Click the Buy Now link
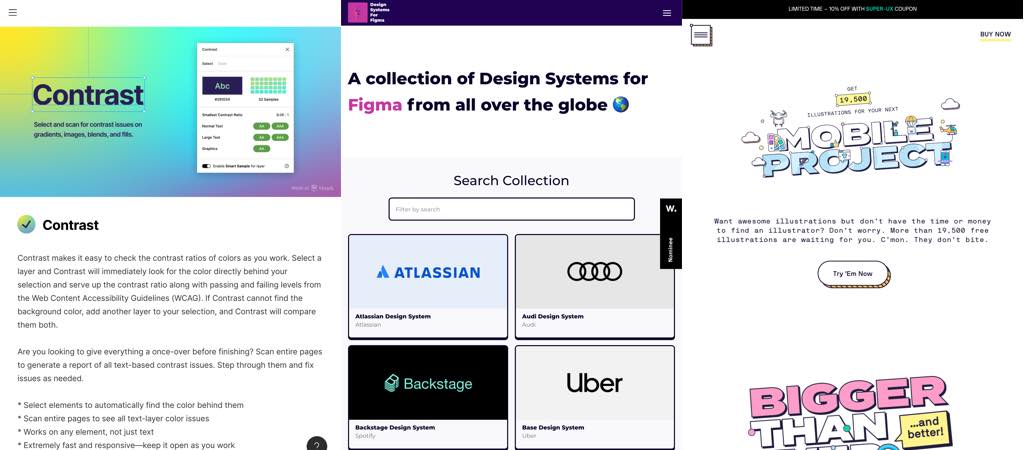This screenshot has width=1024, height=450. (995, 34)
